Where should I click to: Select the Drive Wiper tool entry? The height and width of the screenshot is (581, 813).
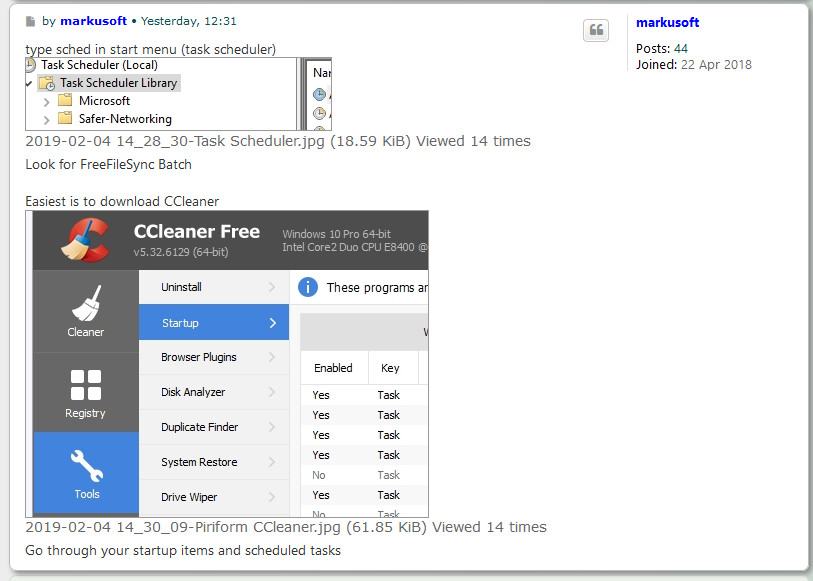(214, 497)
